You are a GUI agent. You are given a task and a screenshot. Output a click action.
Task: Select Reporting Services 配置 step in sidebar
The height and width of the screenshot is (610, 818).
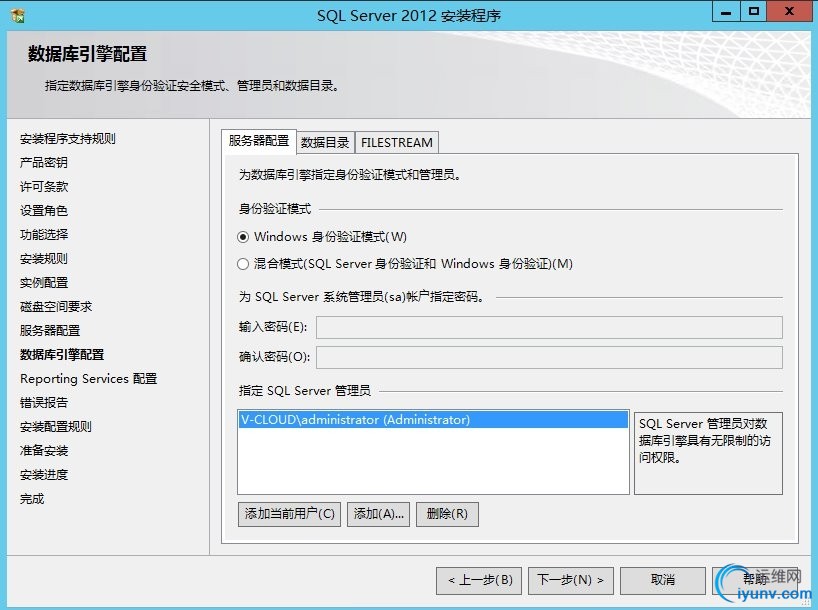click(88, 379)
